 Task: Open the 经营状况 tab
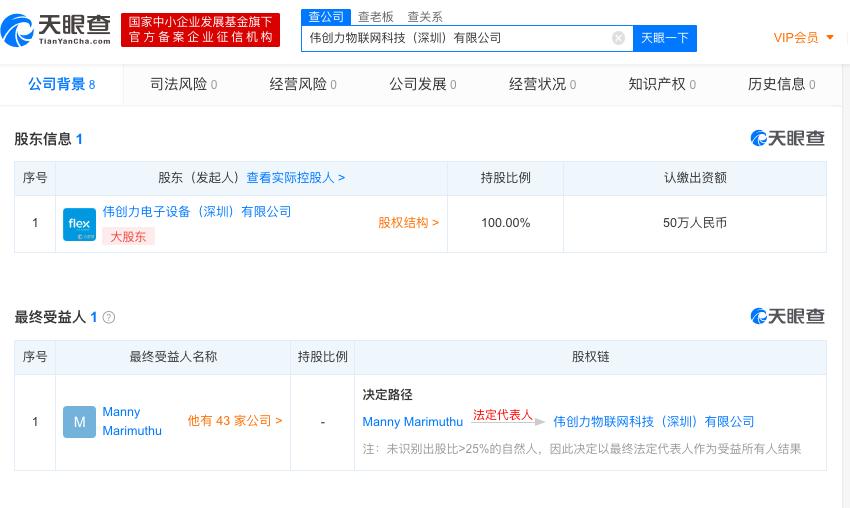click(x=543, y=84)
